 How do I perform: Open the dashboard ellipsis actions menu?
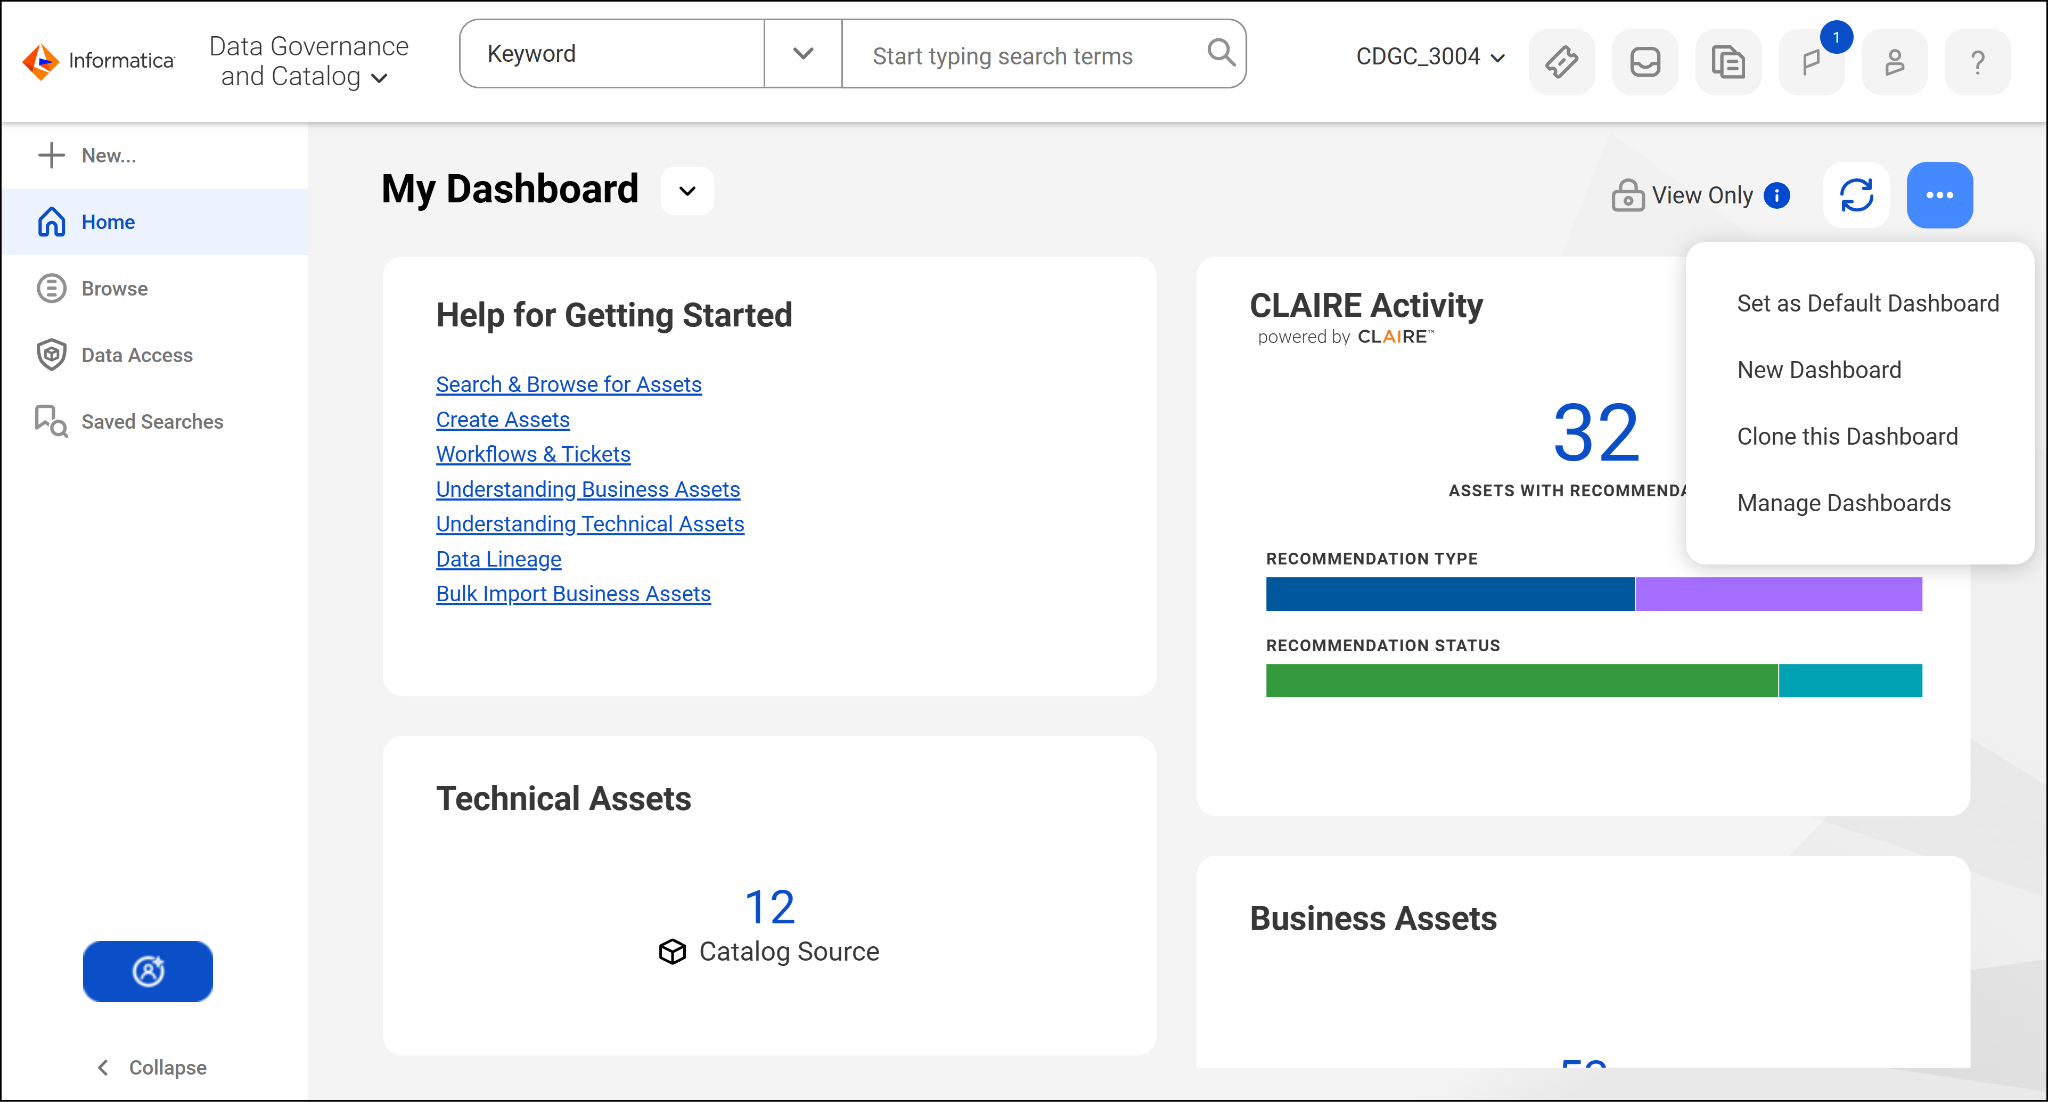1940,195
